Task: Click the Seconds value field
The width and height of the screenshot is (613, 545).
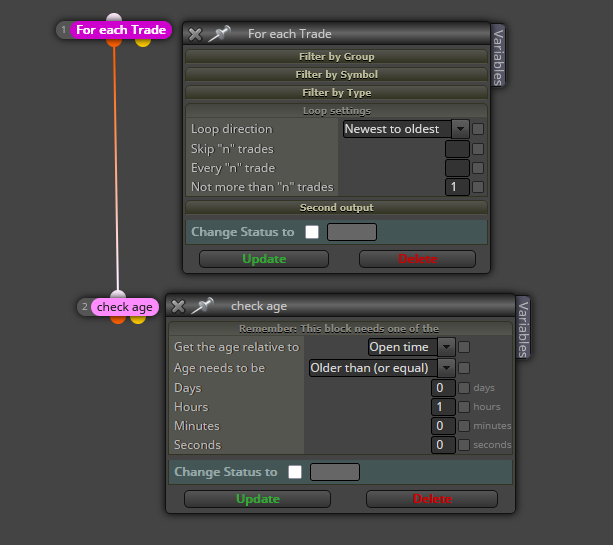Action: tap(443, 445)
